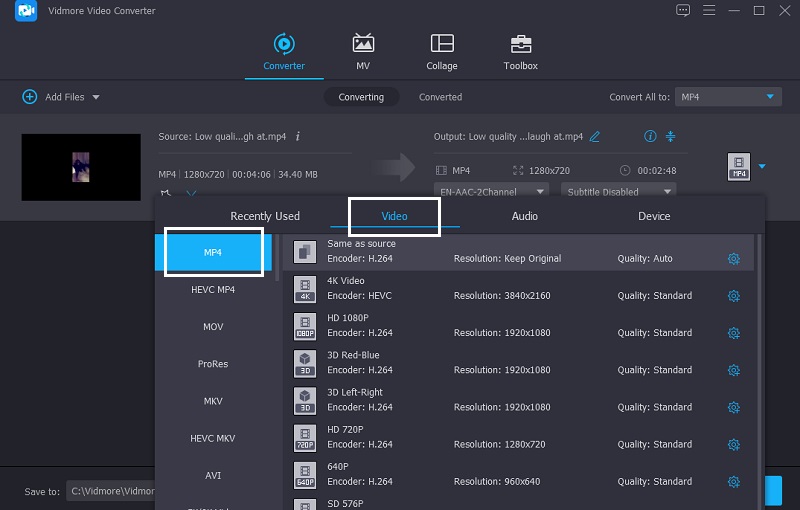
Task: Show source file info icon
Action: pos(298,136)
